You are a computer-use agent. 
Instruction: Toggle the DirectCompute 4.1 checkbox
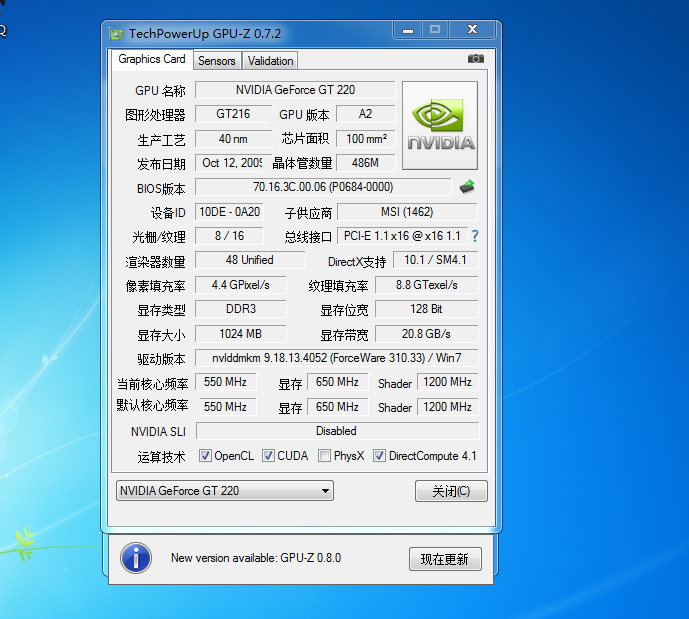[x=380, y=456]
